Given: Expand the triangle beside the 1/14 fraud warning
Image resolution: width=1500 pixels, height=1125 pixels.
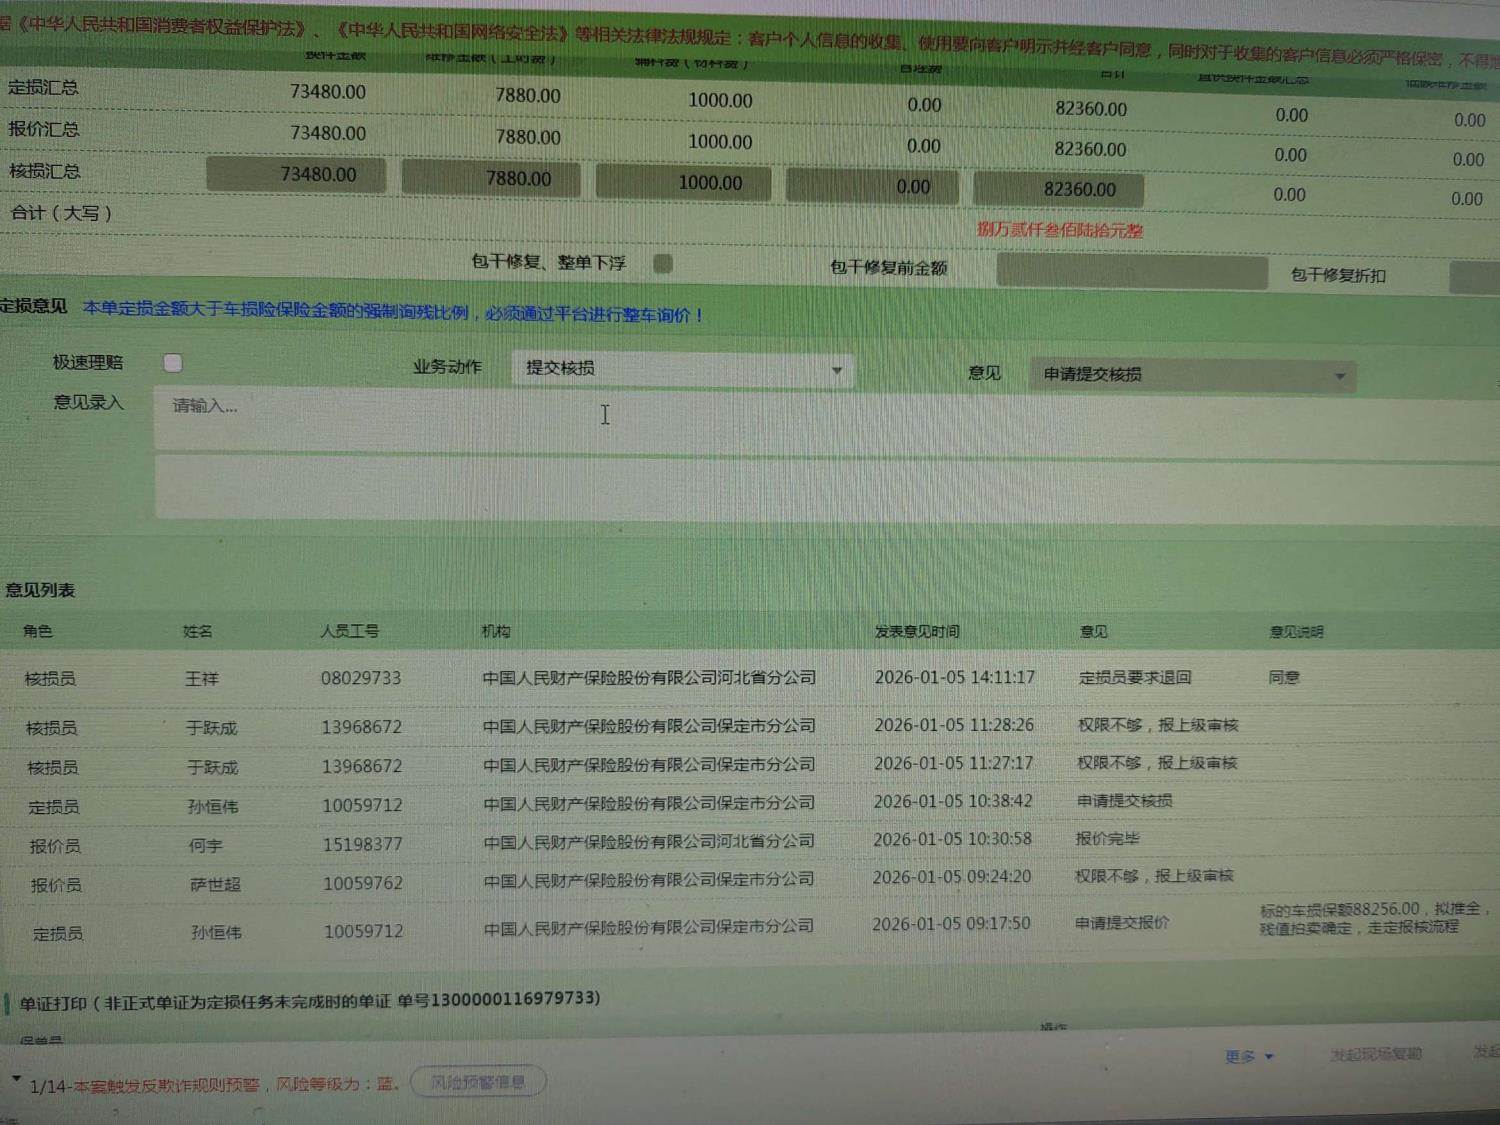Looking at the screenshot, I should coord(16,1079).
